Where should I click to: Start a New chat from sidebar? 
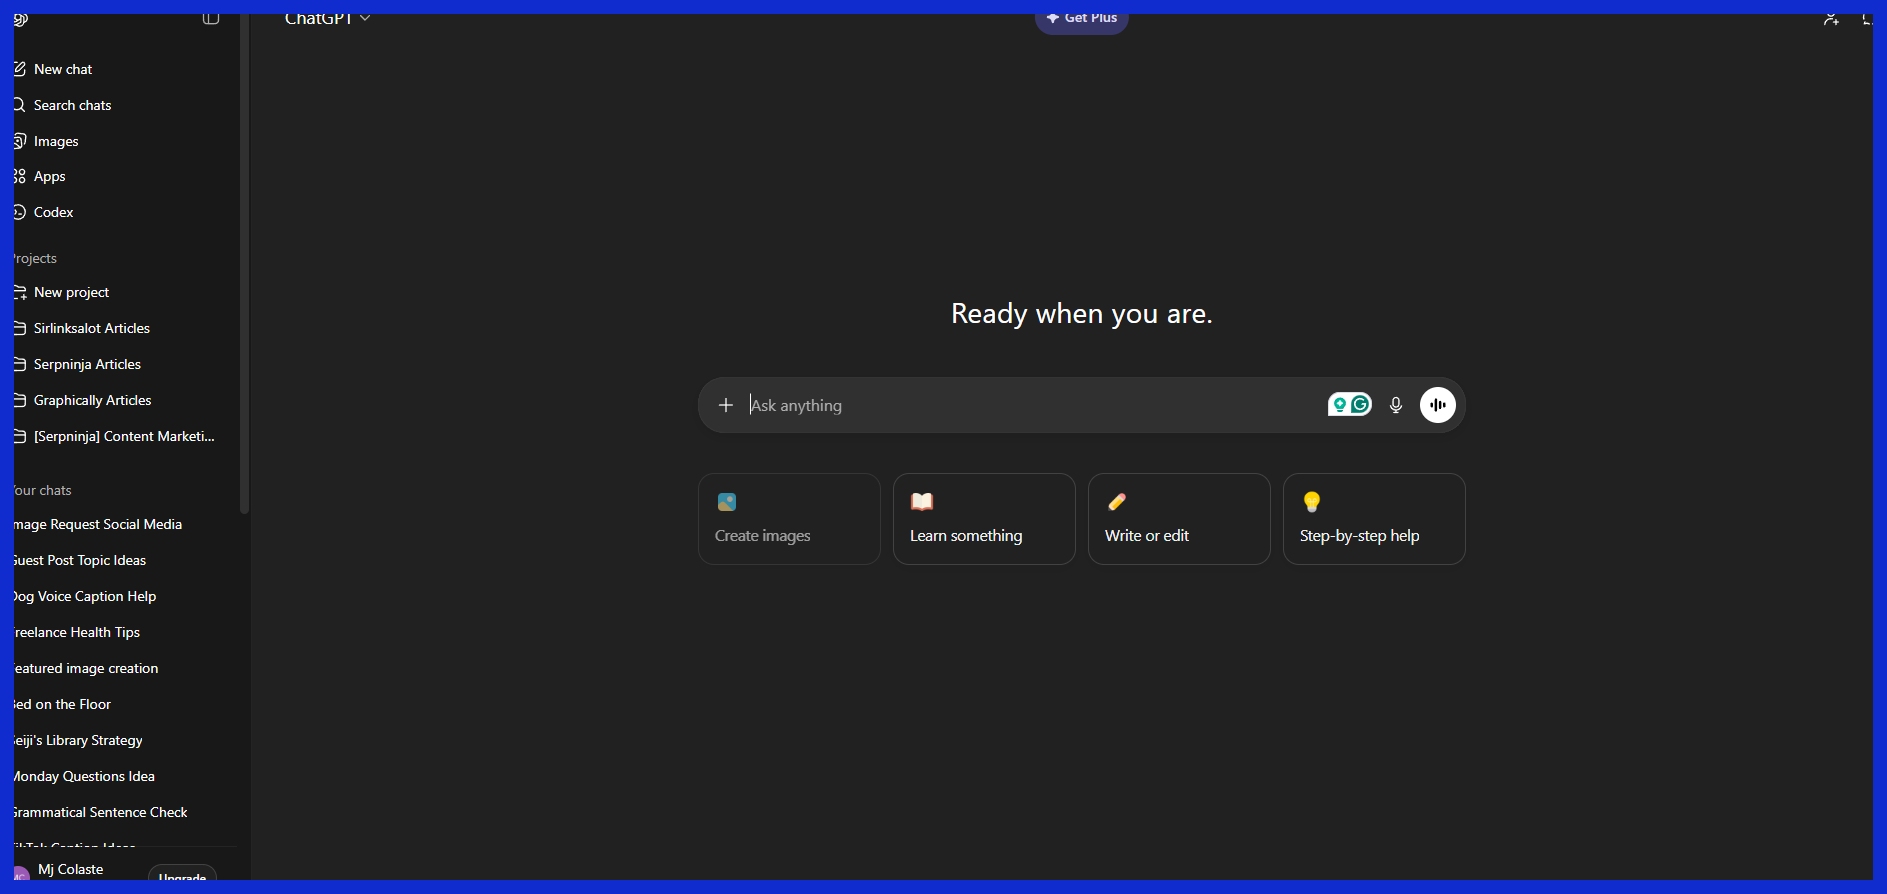pos(62,69)
